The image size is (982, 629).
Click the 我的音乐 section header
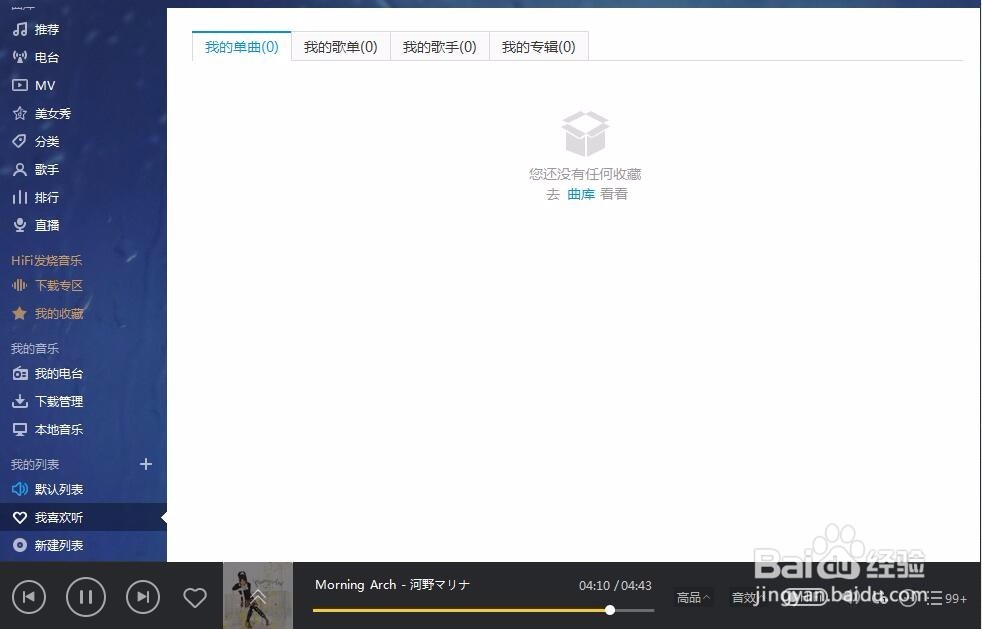[35, 349]
